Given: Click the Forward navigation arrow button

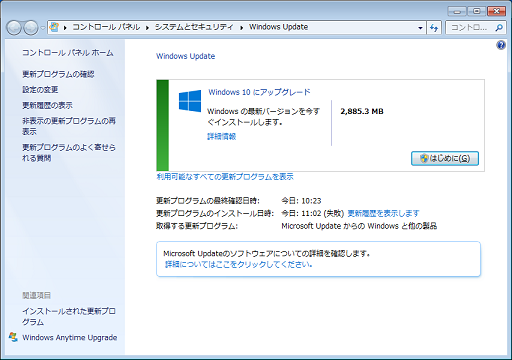Looking at the screenshot, I should (x=31, y=28).
